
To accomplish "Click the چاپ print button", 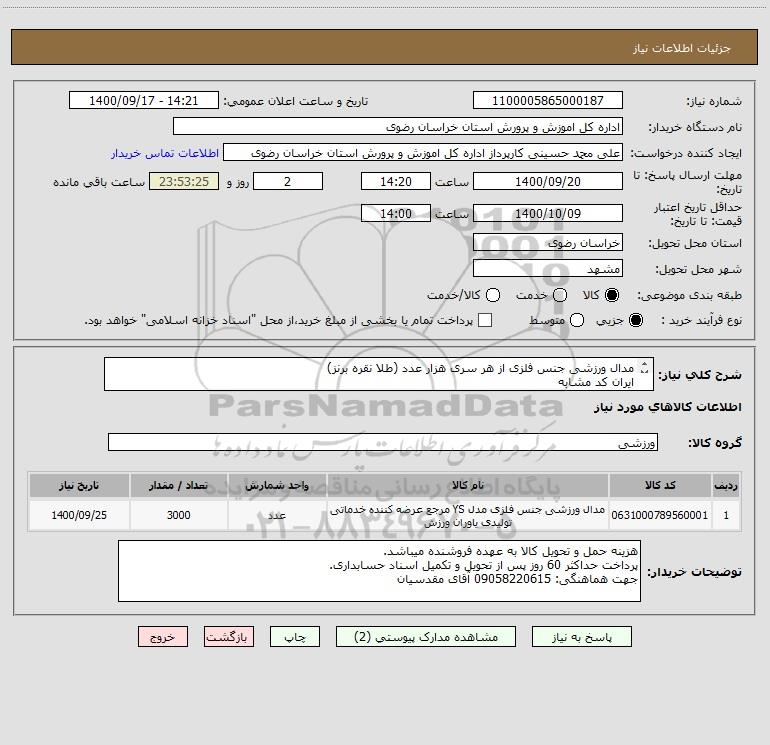I will coord(295,637).
